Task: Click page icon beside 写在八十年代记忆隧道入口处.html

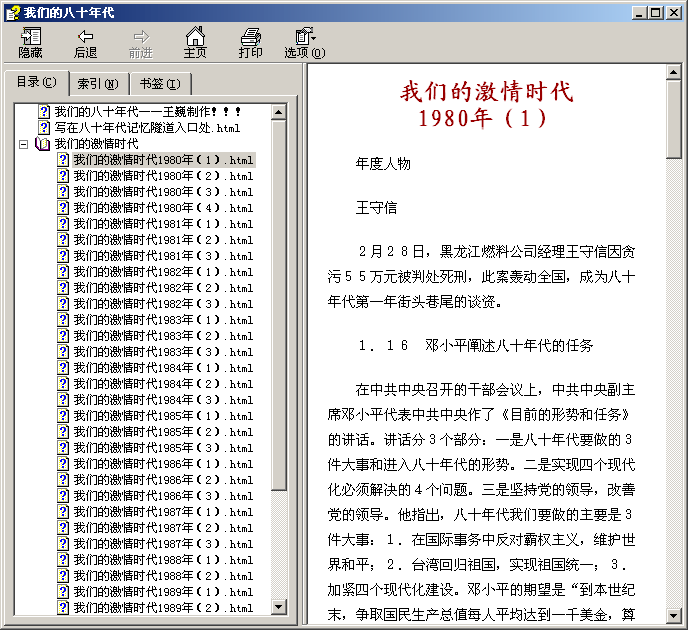Action: pos(44,128)
